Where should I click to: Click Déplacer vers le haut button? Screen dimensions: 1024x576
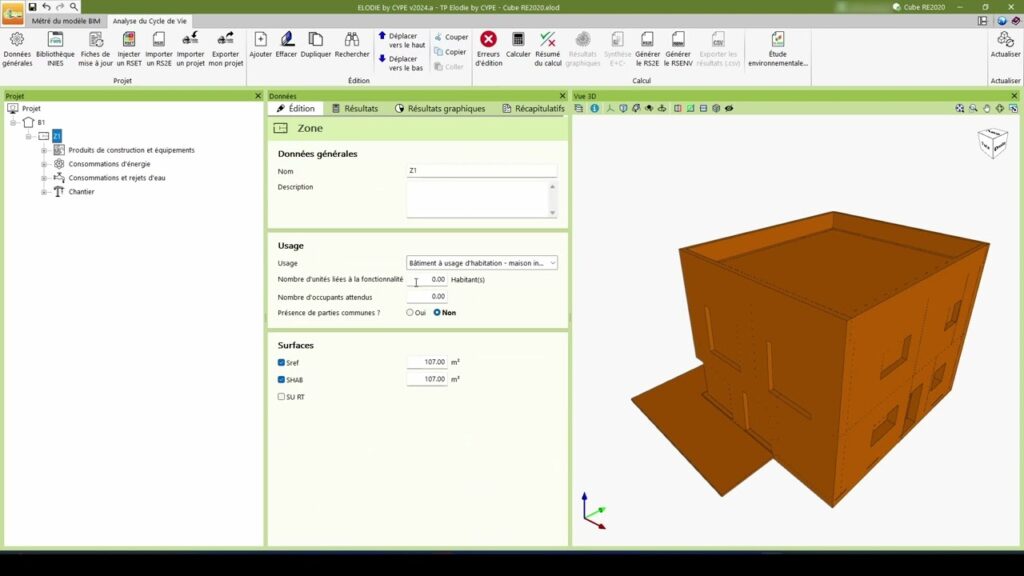click(x=402, y=40)
